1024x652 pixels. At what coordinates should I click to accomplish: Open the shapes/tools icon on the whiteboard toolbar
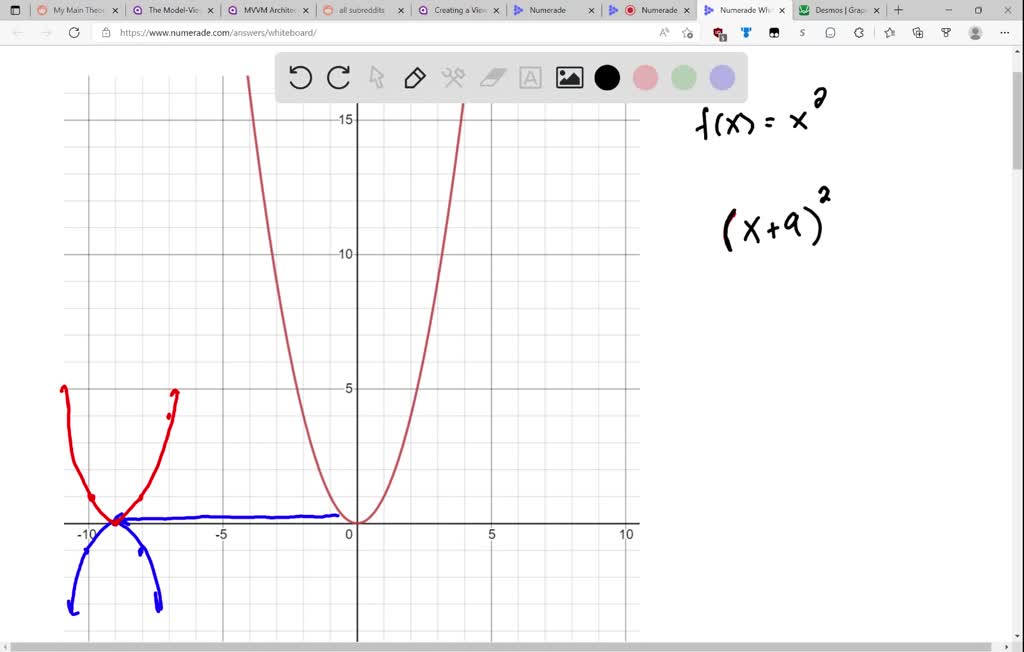pyautogui.click(x=453, y=78)
